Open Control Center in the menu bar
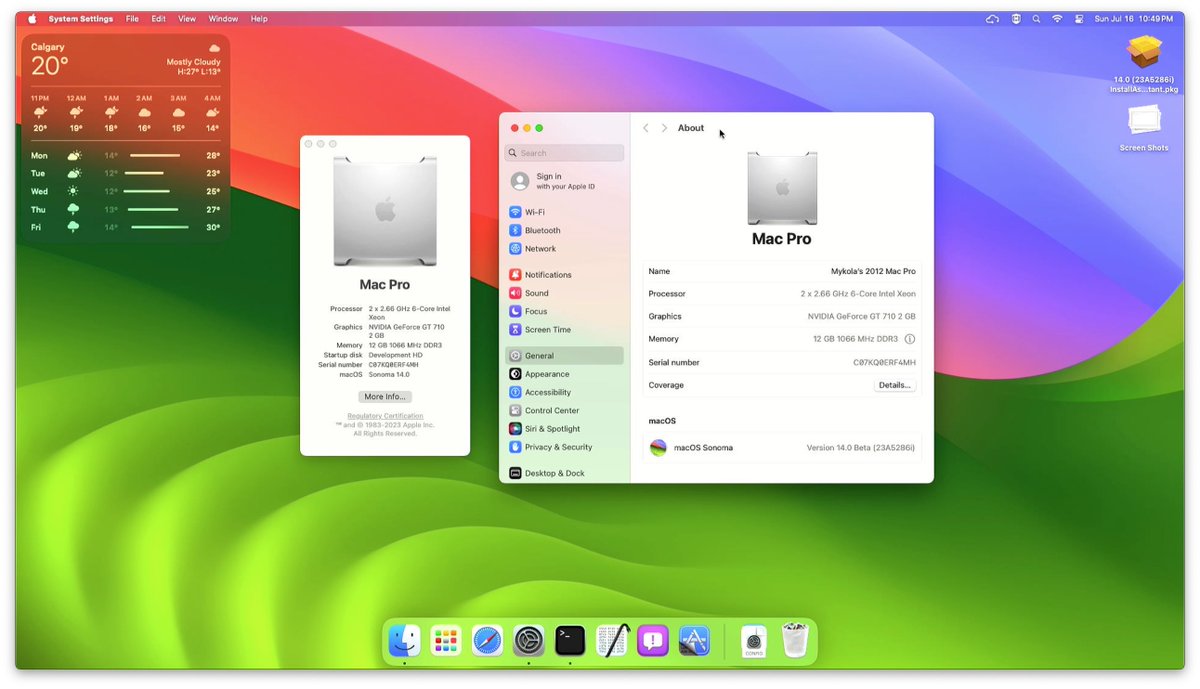Image resolution: width=1200 pixels, height=689 pixels. [1080, 19]
